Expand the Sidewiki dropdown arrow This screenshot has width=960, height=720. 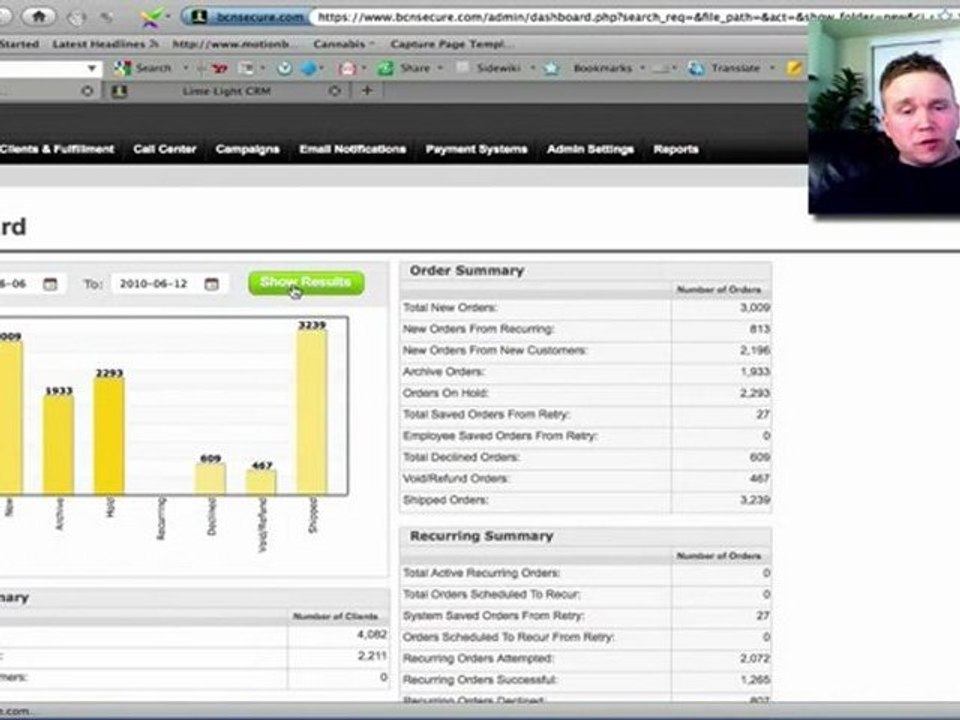(533, 68)
